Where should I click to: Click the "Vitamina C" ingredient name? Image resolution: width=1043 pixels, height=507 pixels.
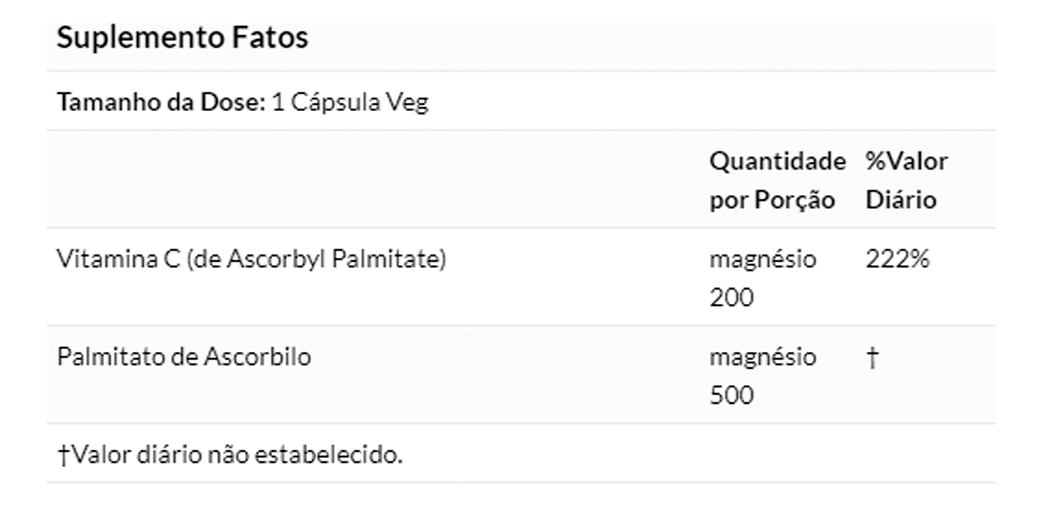(x=118, y=259)
